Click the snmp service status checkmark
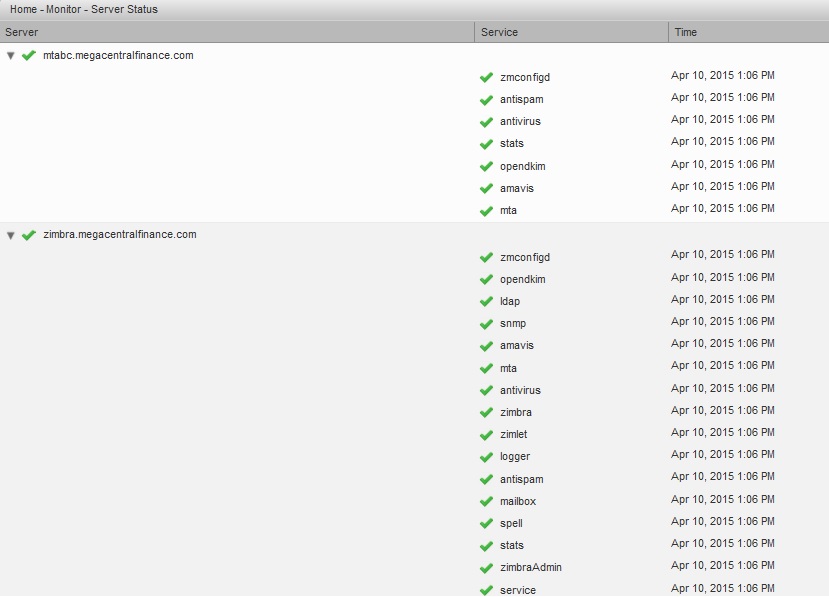 pos(486,324)
